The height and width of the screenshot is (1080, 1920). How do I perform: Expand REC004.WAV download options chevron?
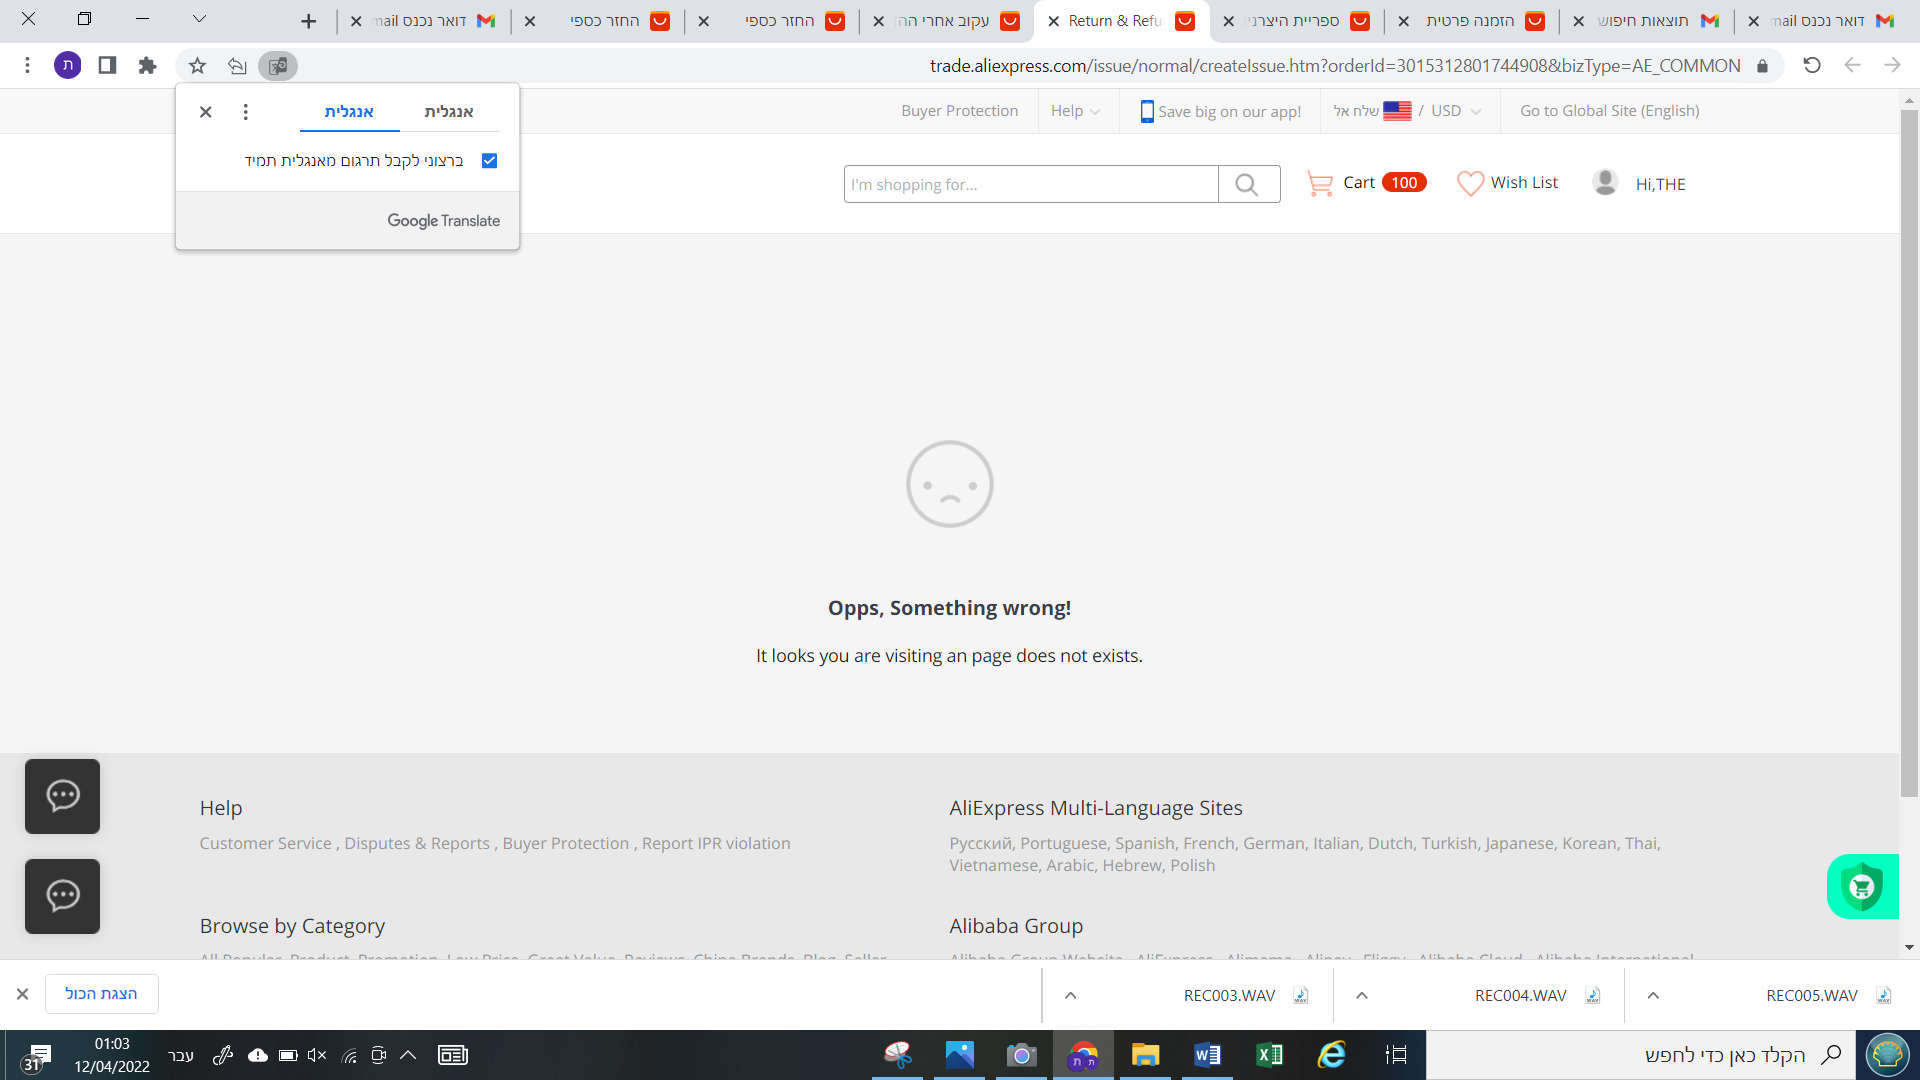(1362, 996)
